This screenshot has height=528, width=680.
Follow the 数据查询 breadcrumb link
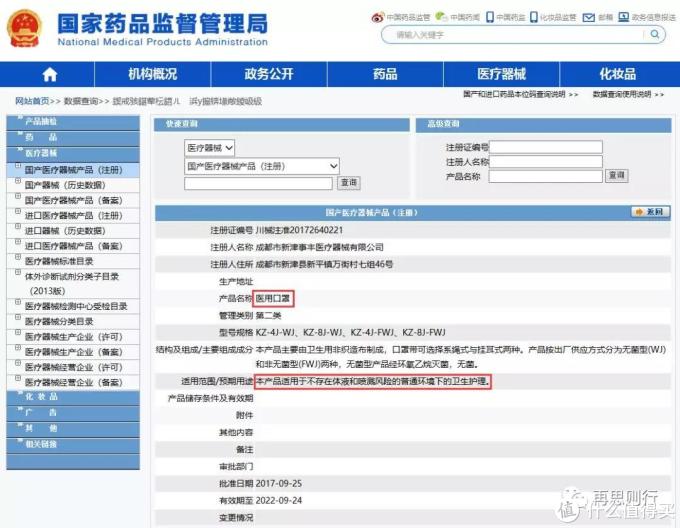tap(81, 101)
